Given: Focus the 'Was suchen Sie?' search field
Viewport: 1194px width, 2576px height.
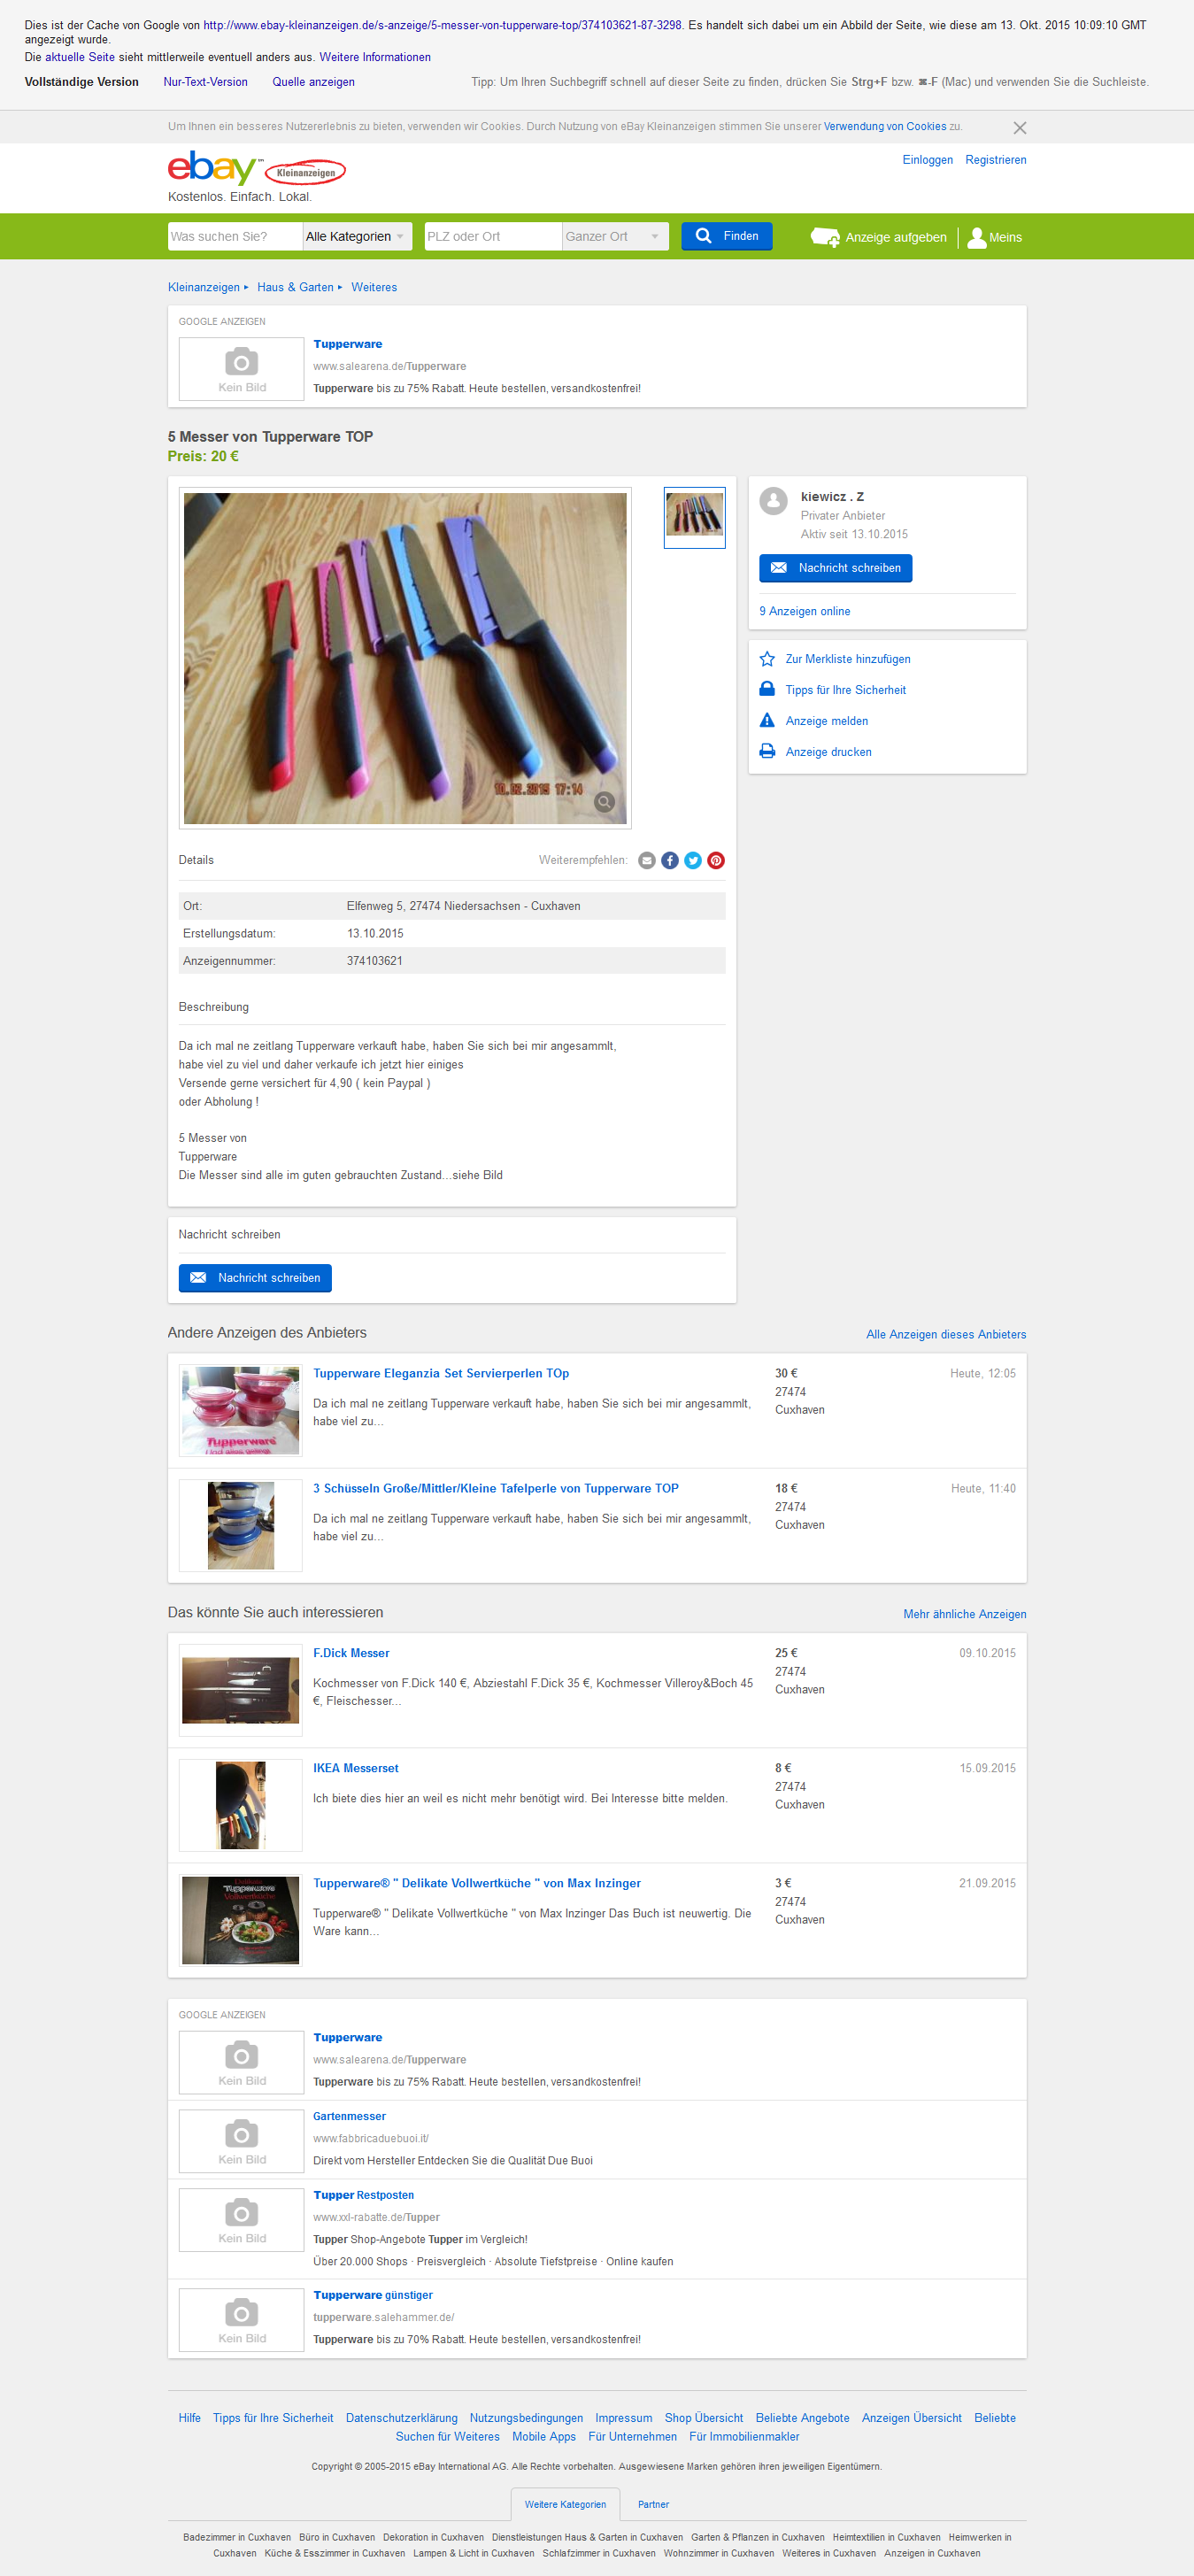Looking at the screenshot, I should 235,236.
